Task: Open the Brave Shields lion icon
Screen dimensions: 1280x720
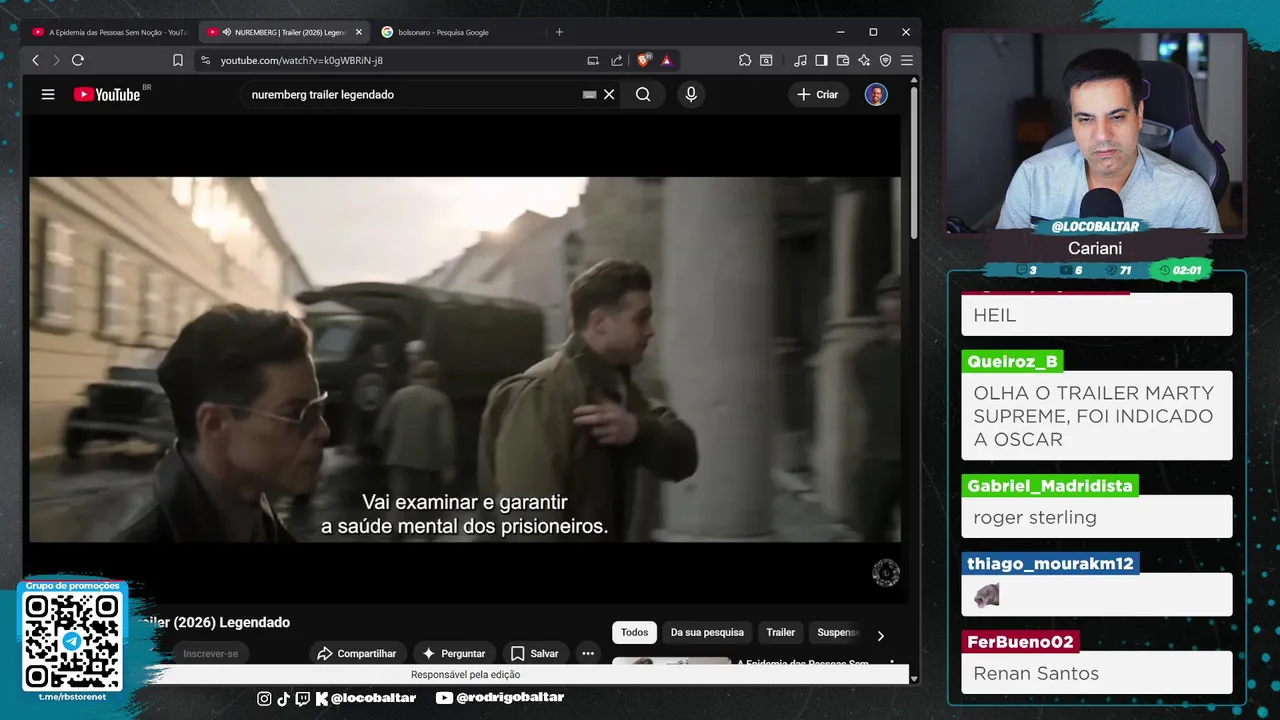Action: click(x=643, y=60)
